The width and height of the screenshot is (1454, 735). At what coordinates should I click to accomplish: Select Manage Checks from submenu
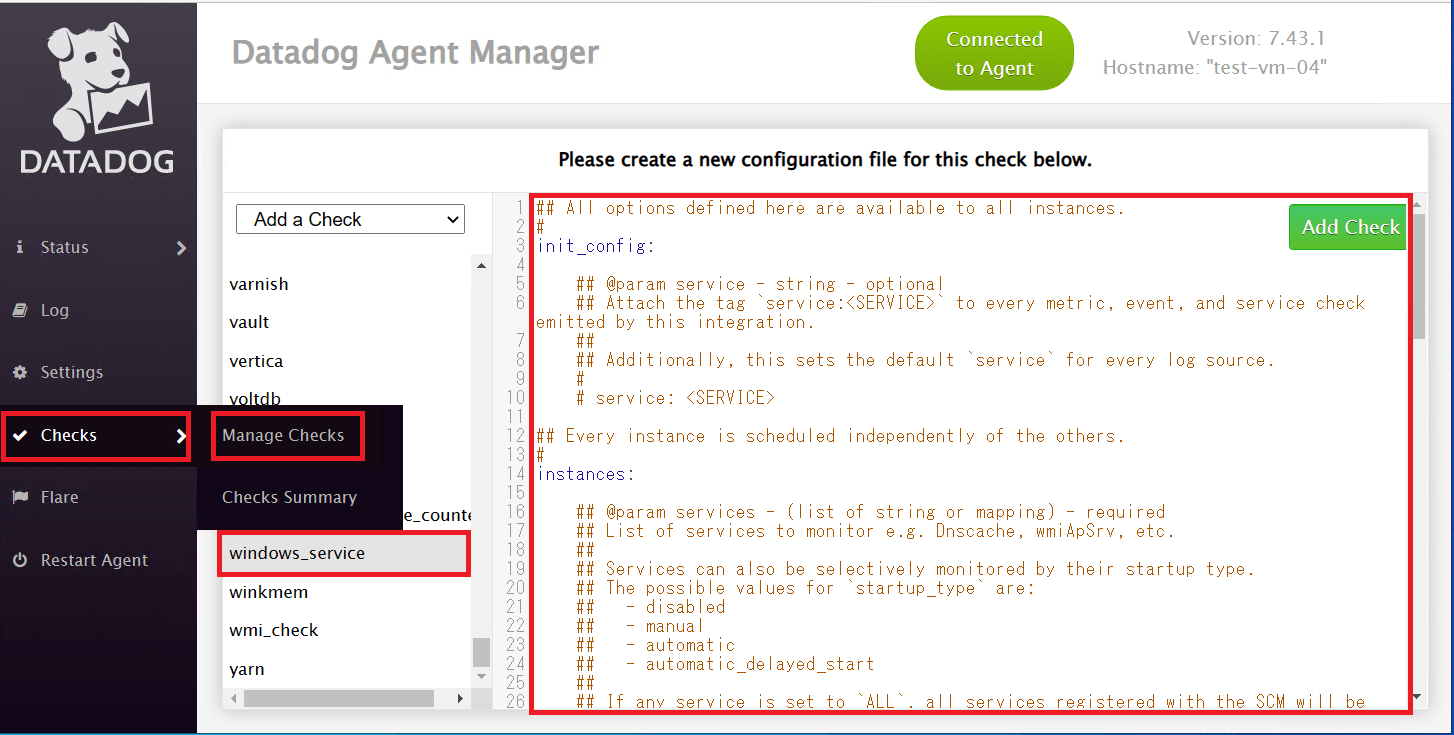coord(283,435)
